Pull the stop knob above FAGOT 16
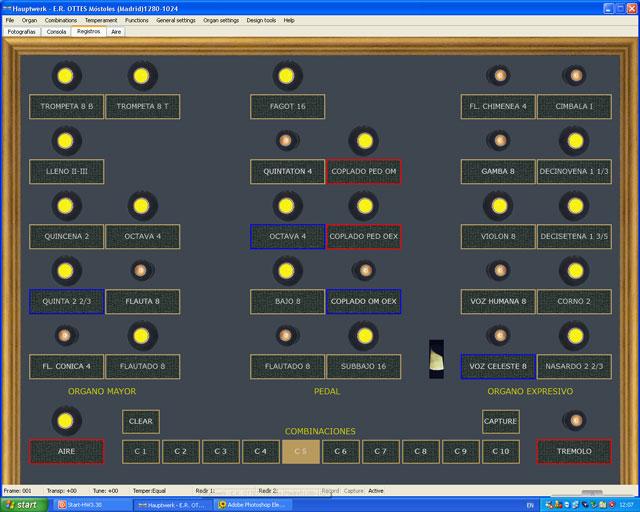The image size is (640, 512). (287, 75)
